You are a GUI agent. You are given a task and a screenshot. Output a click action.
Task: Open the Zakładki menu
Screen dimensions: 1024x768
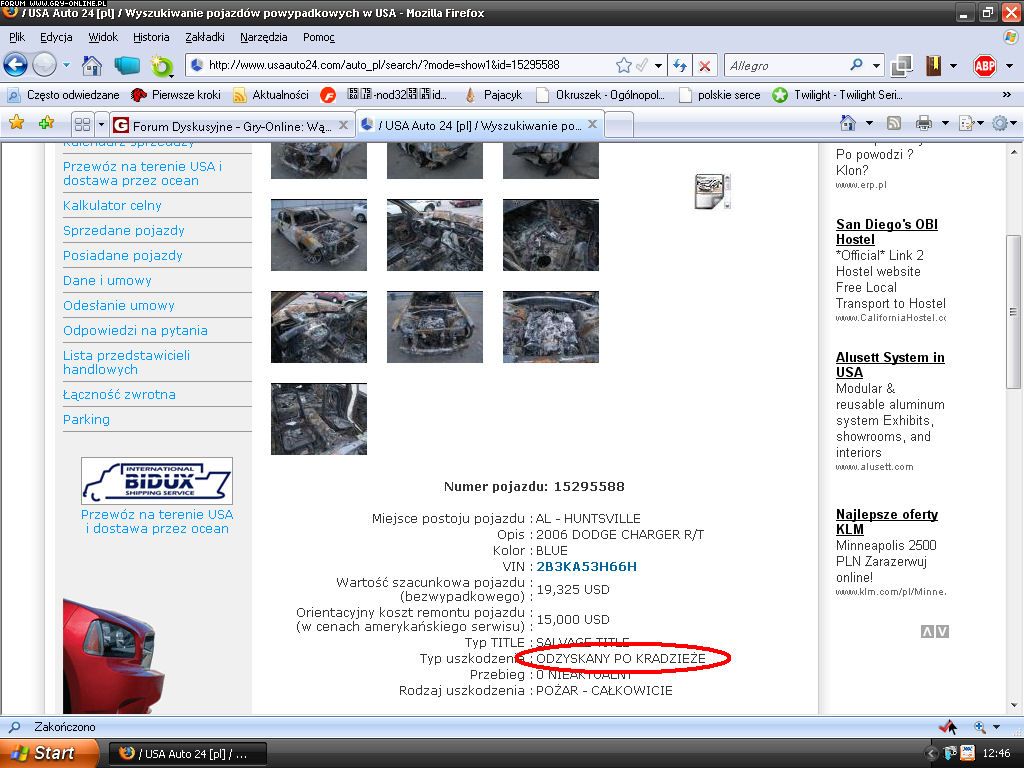coord(204,37)
